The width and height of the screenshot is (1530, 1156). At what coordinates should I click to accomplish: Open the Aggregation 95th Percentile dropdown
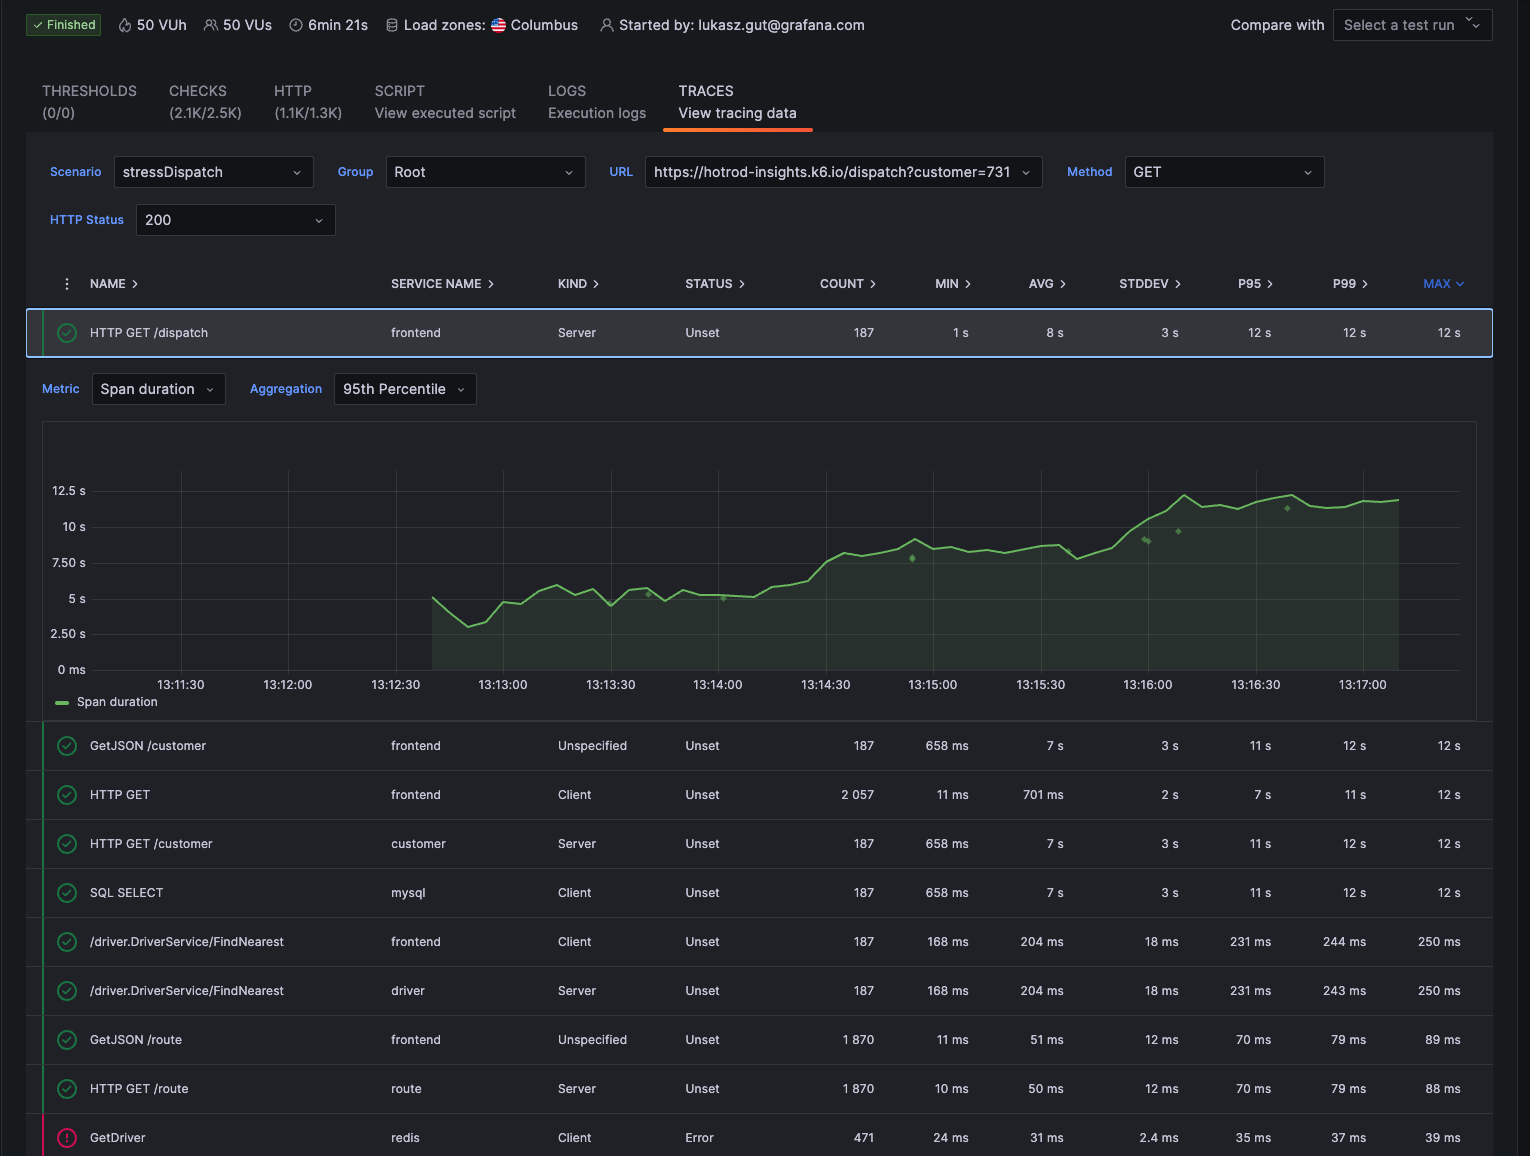click(404, 389)
